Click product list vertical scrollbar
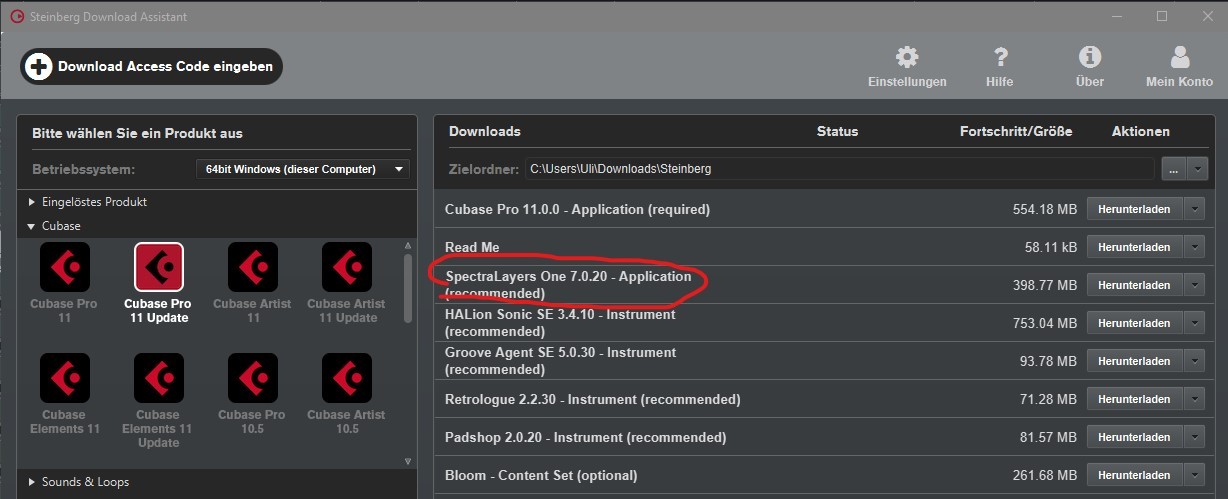This screenshot has height=499, width=1228. point(408,288)
